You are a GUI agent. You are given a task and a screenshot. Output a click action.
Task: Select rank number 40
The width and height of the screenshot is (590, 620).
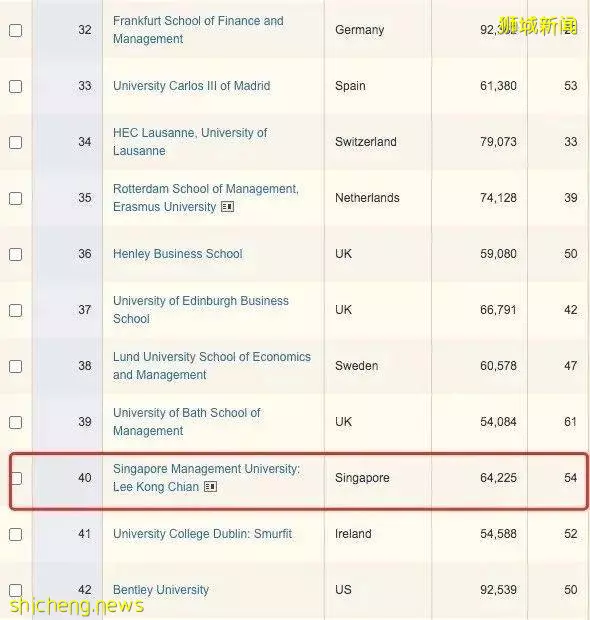click(x=85, y=478)
